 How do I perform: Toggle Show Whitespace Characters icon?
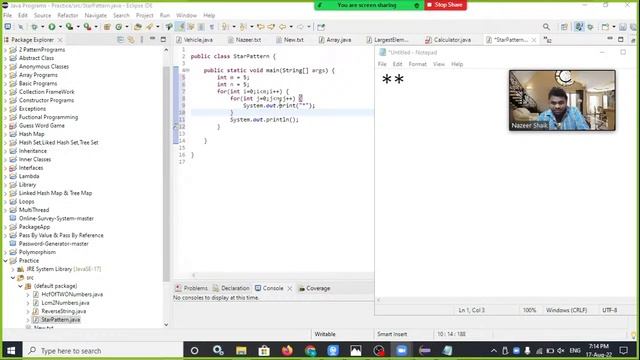pyautogui.click(x=211, y=27)
